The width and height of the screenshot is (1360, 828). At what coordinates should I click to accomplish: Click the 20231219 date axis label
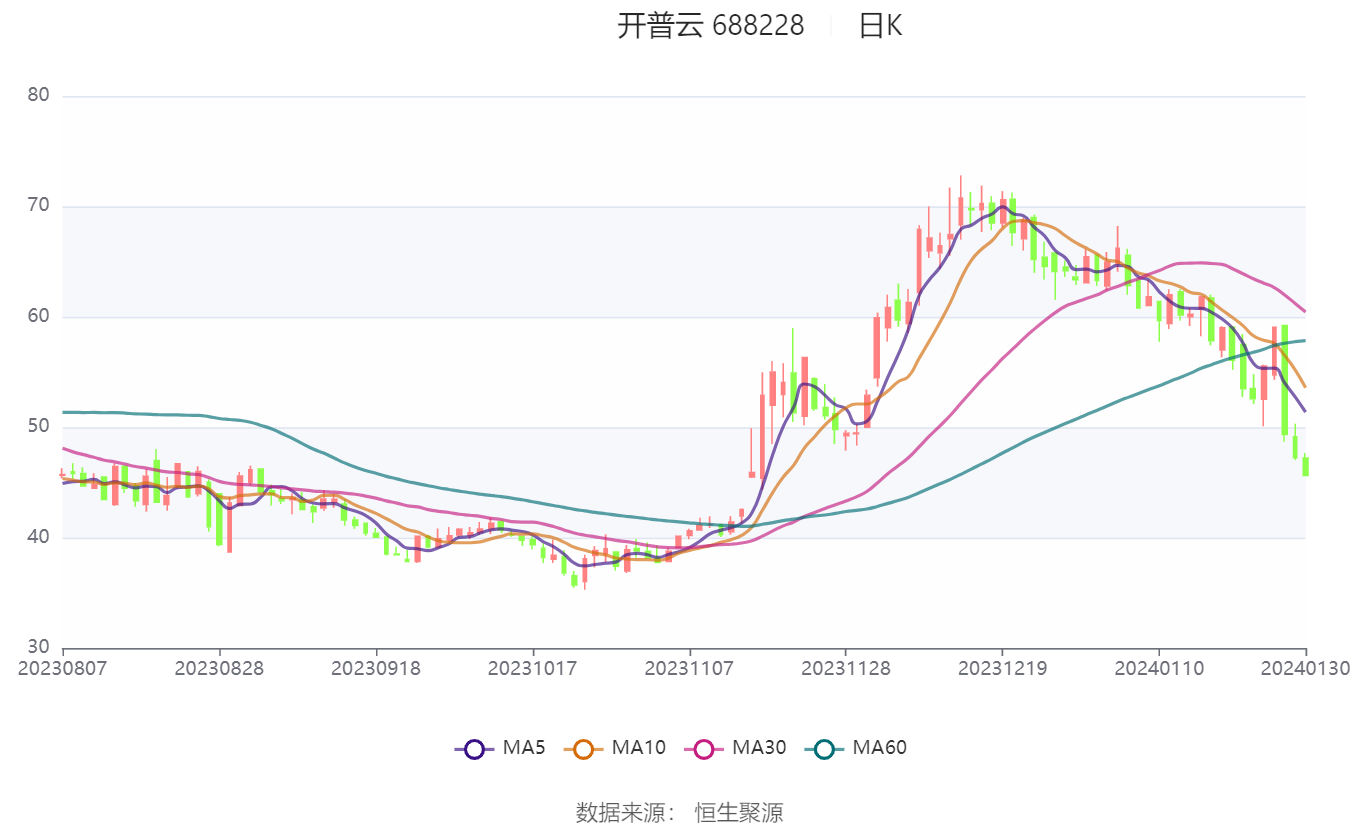pyautogui.click(x=1003, y=668)
